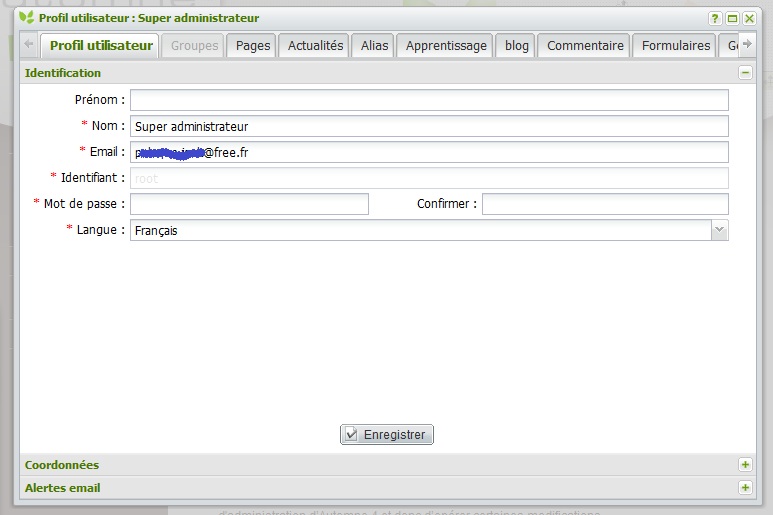Click into the Mot de passe field
Viewport: 773px width, 515px height.
coord(249,204)
